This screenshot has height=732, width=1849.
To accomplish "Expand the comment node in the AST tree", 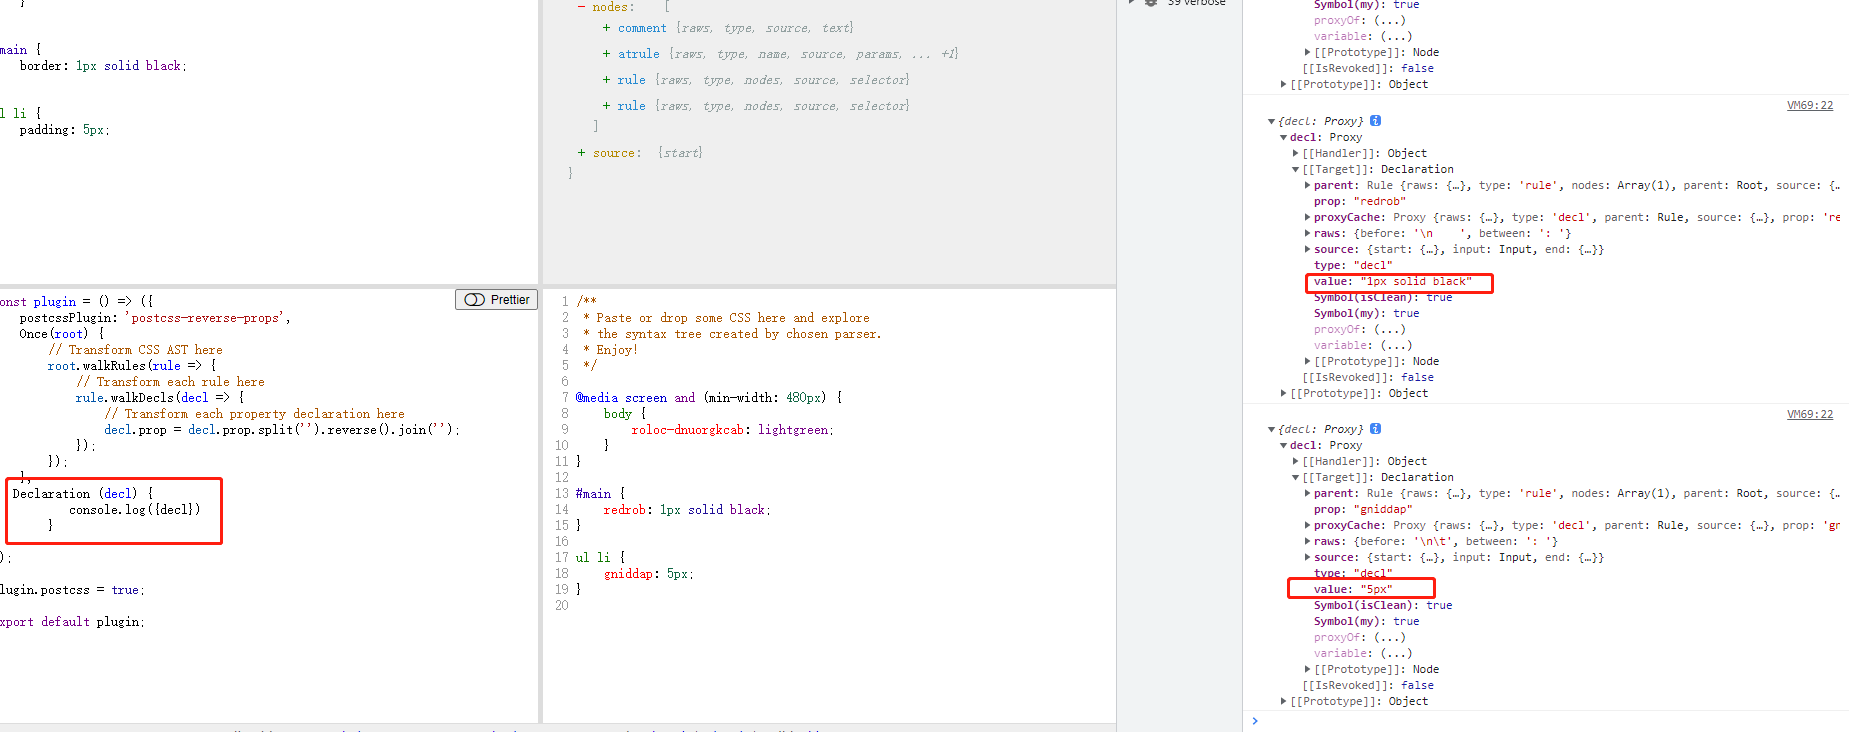I will click(606, 28).
